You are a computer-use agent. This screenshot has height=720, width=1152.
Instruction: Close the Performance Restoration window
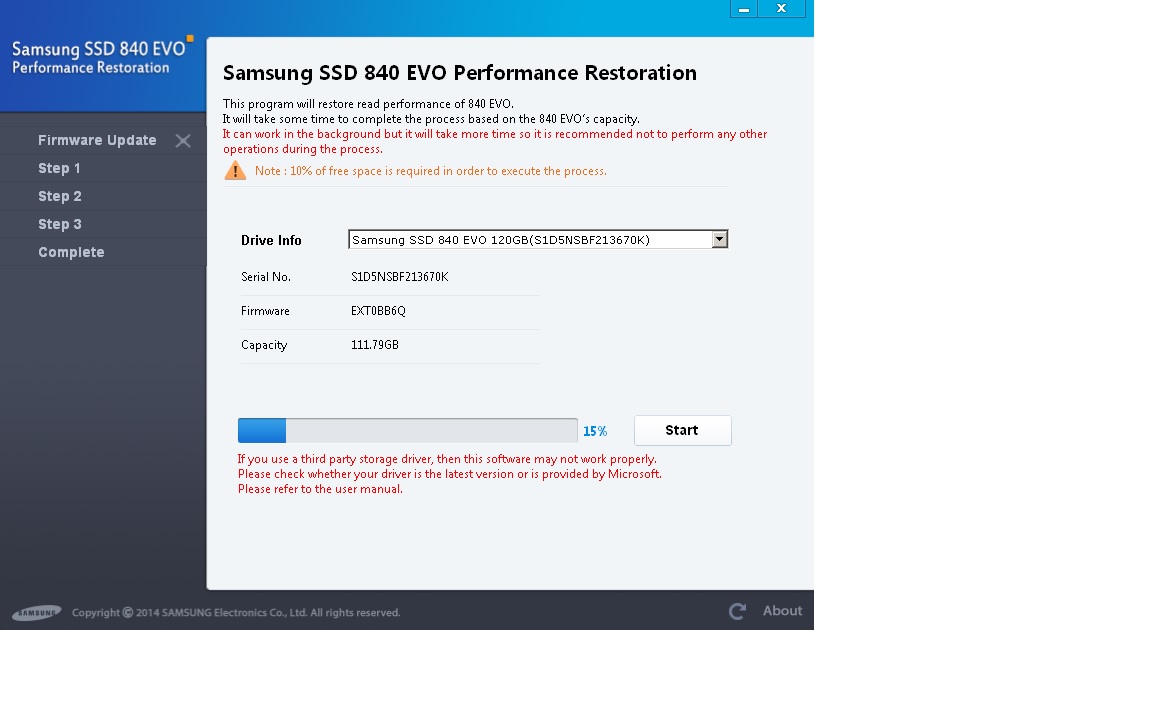781,9
